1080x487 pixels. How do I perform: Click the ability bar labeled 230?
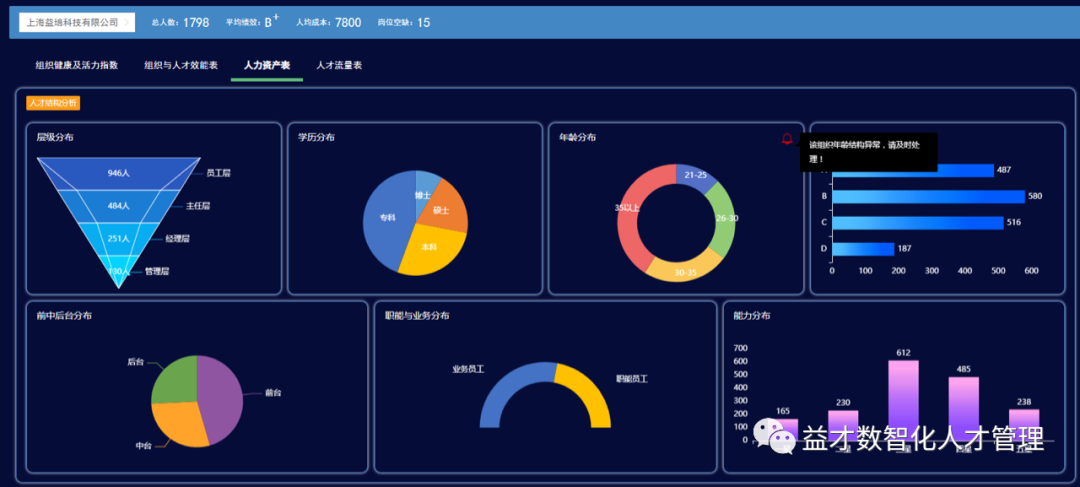pos(843,425)
